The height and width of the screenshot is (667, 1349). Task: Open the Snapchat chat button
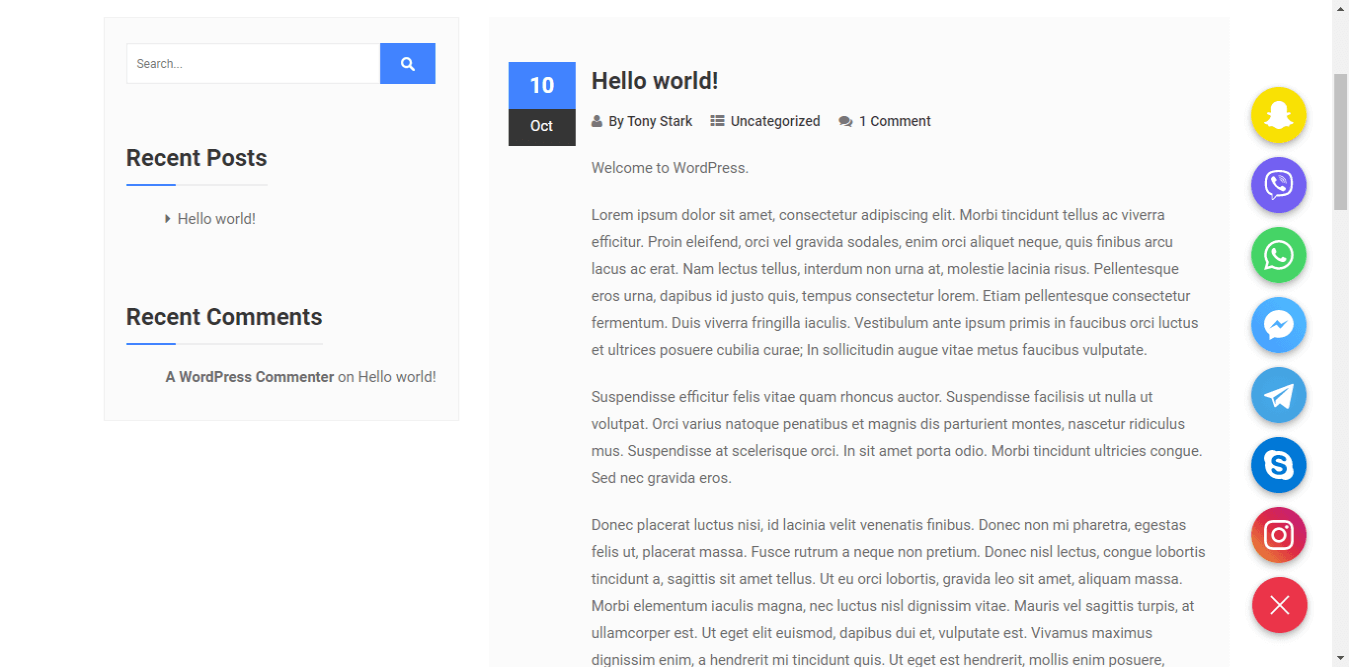(x=1279, y=115)
